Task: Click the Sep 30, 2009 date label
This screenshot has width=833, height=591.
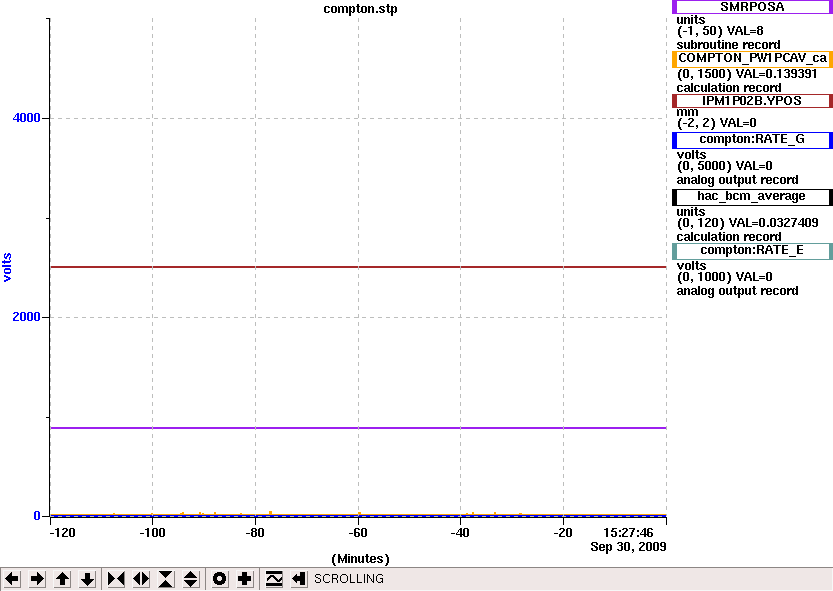Action: (628, 547)
